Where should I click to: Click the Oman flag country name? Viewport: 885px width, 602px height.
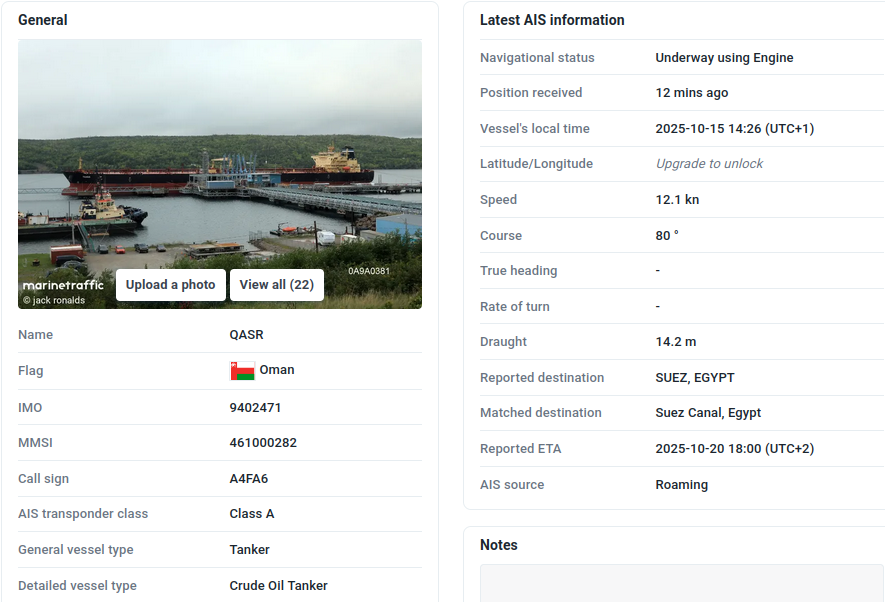[277, 370]
